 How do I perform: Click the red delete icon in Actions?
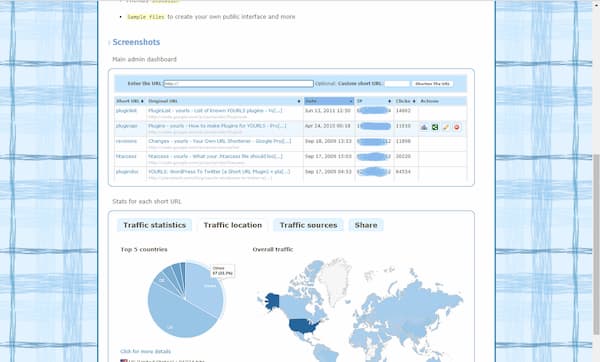pyautogui.click(x=457, y=127)
